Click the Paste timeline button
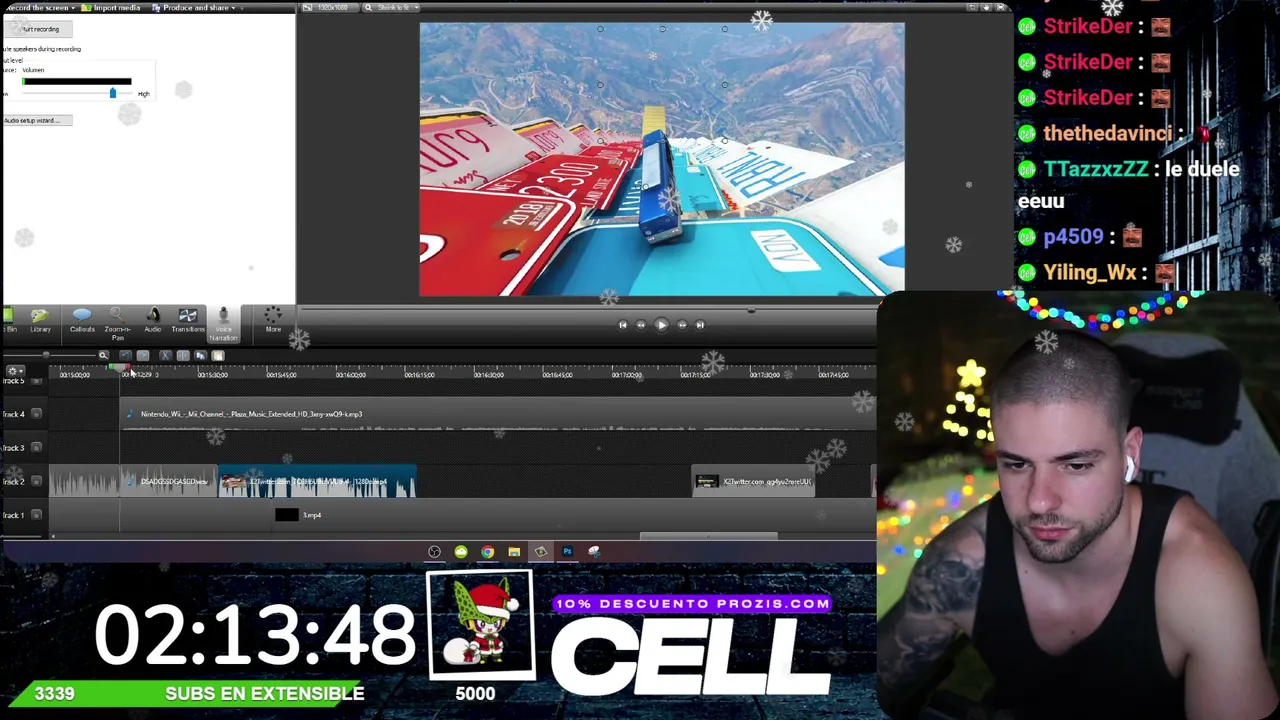This screenshot has width=1280, height=720. 218,355
